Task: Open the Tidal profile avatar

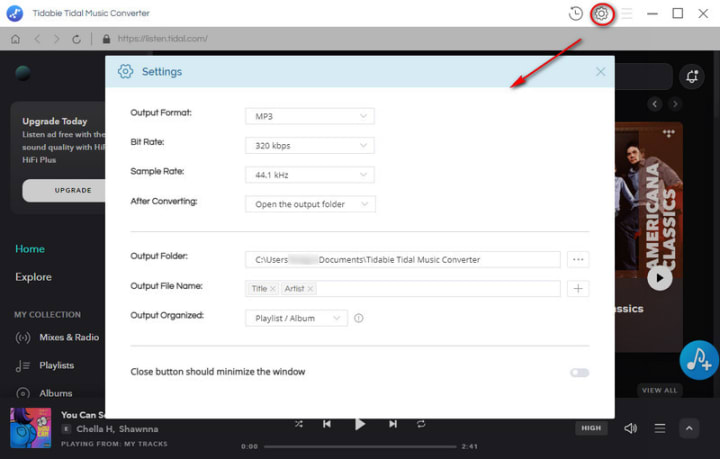Action: point(23,73)
